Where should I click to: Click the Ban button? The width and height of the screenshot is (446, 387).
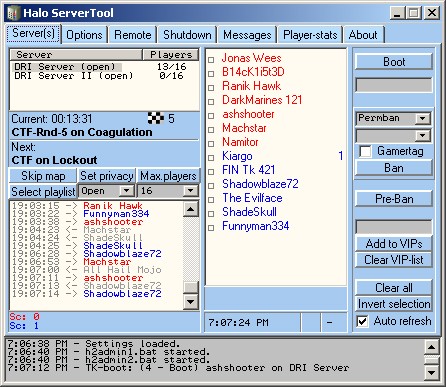[x=394, y=168]
